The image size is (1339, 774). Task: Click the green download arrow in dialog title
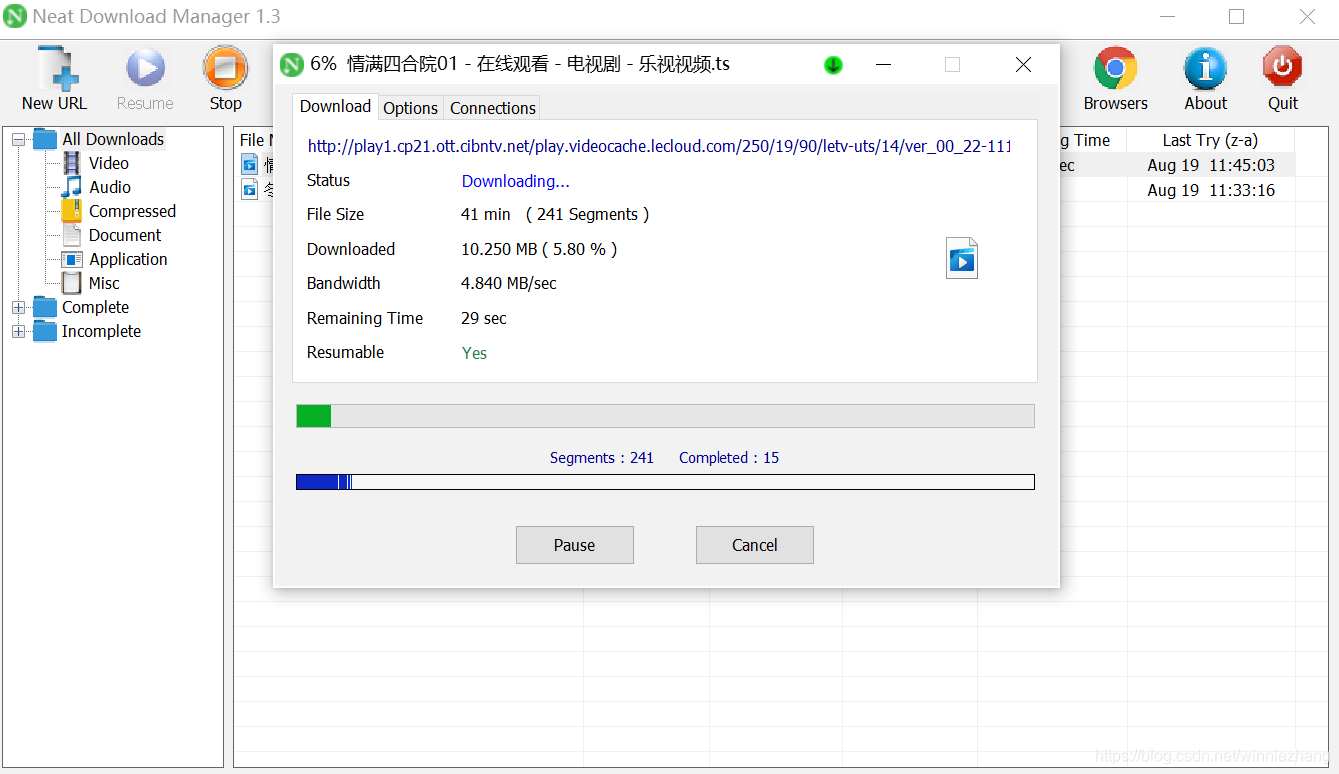(833, 65)
